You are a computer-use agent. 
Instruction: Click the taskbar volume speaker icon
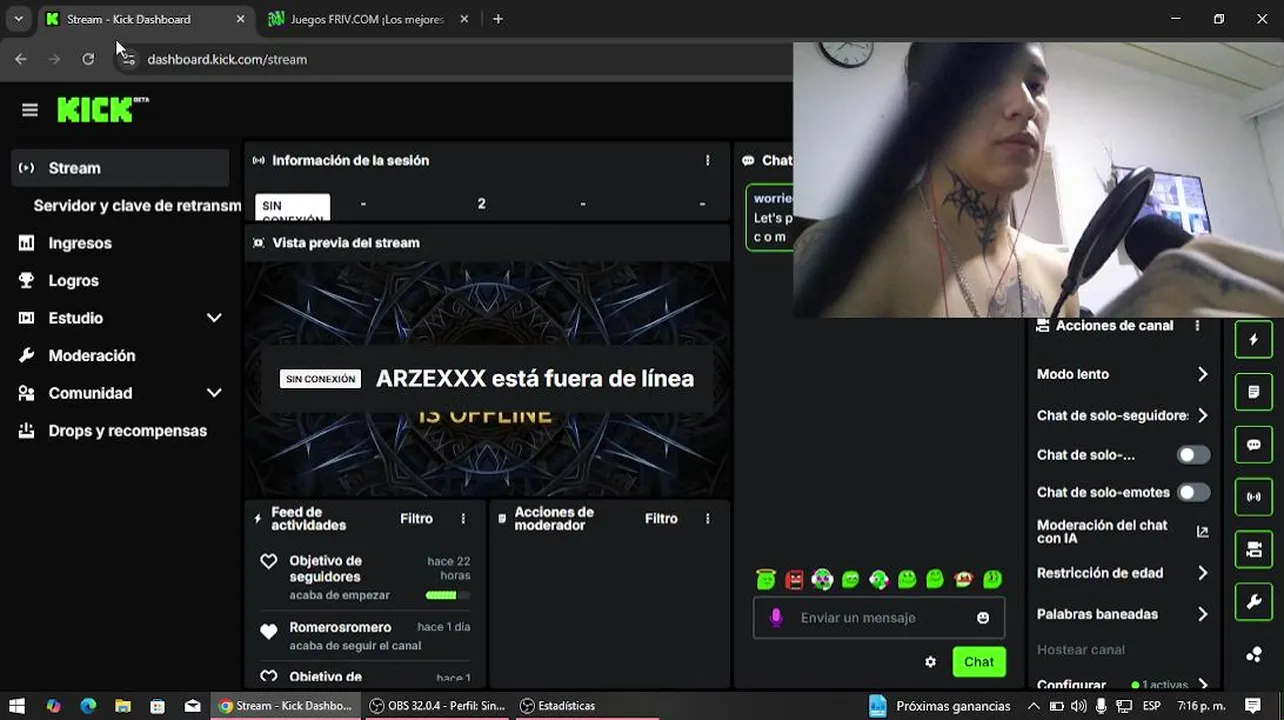click(x=1078, y=706)
